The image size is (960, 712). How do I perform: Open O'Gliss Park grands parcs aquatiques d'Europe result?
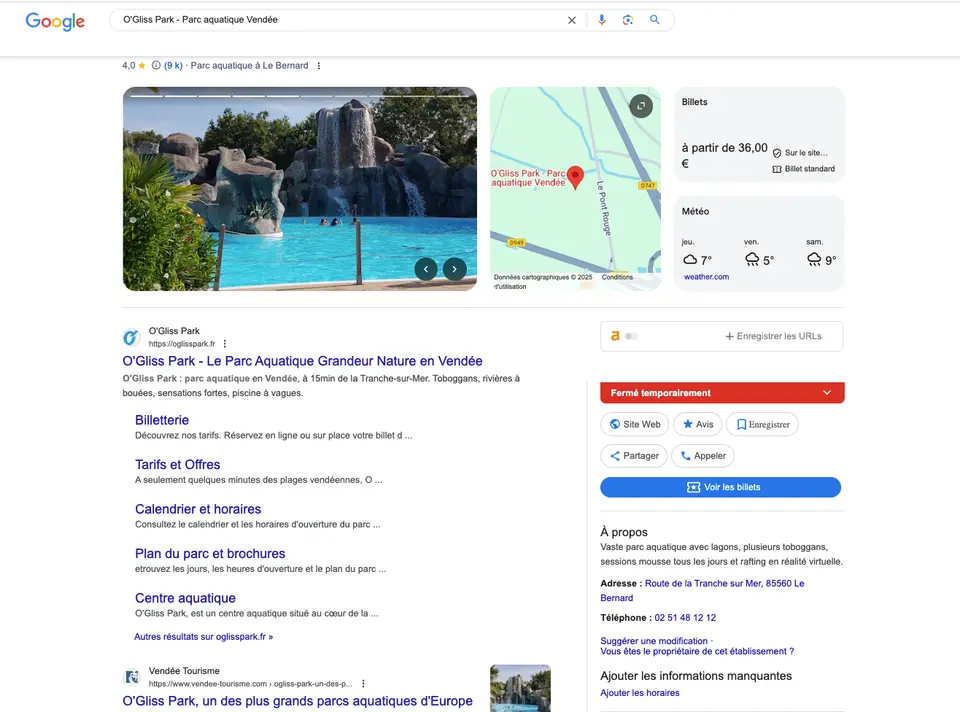pos(298,701)
